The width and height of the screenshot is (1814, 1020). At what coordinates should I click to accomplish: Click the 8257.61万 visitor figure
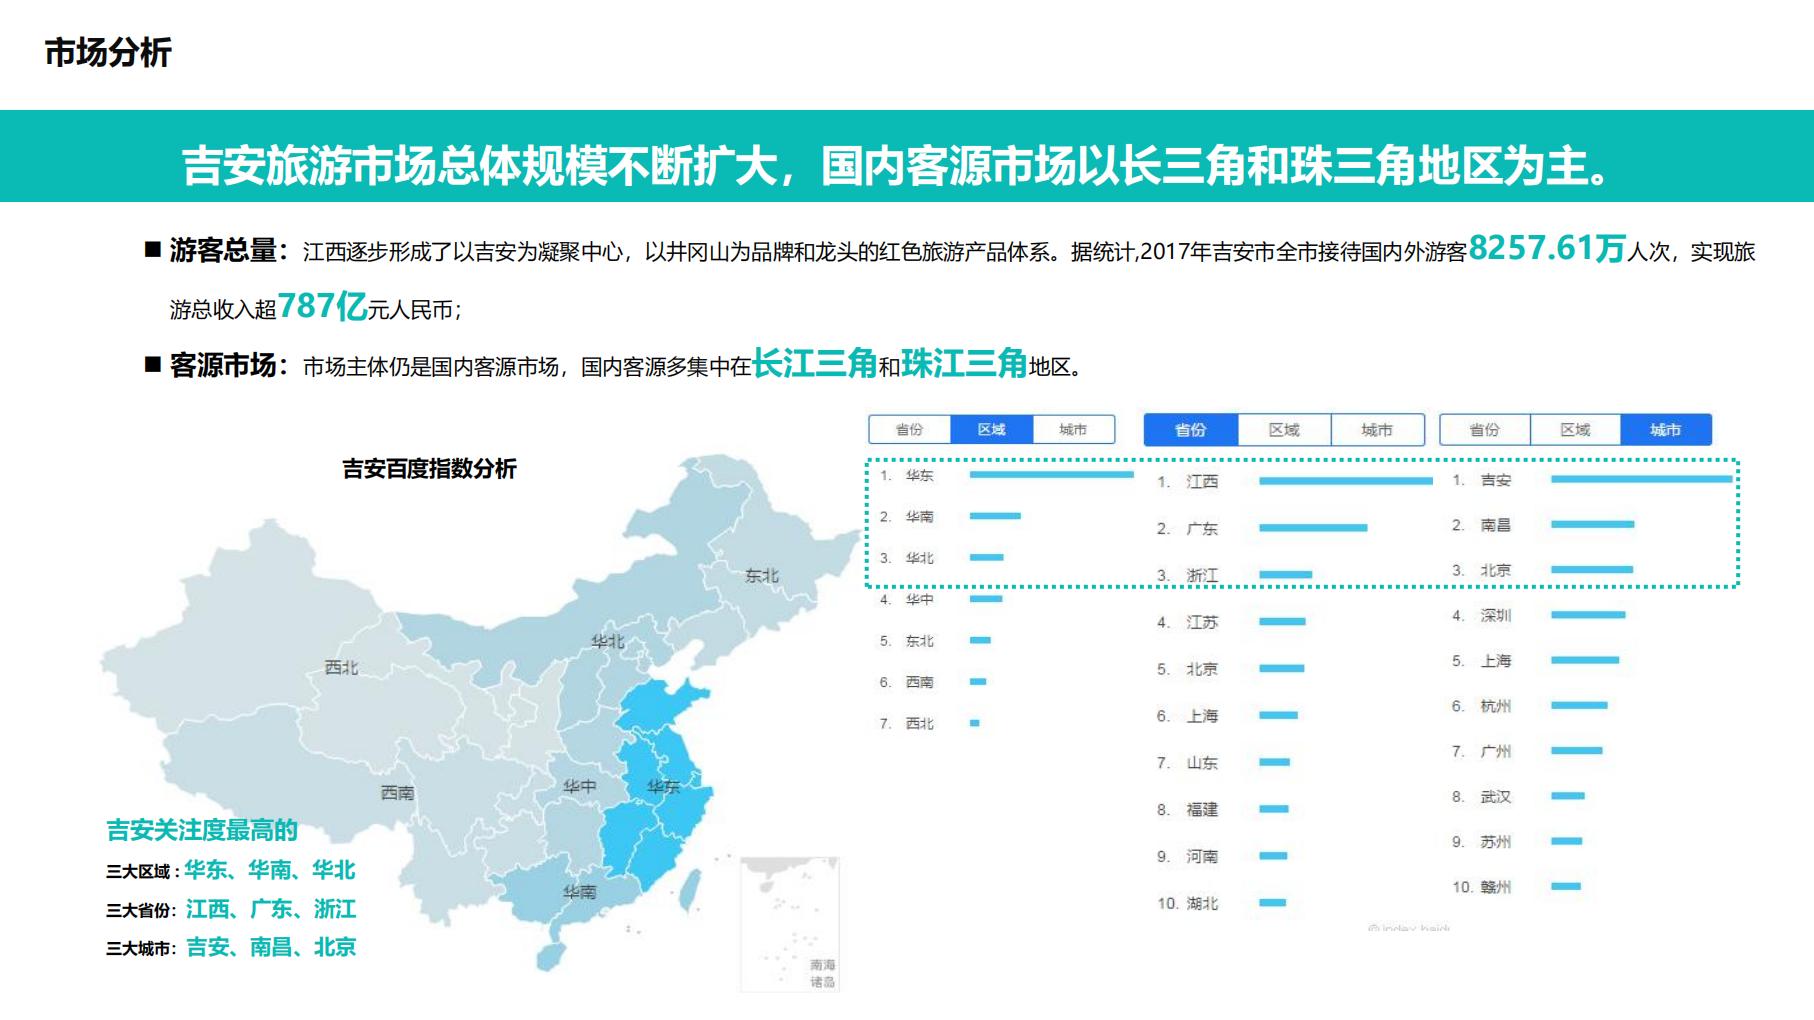point(1547,247)
